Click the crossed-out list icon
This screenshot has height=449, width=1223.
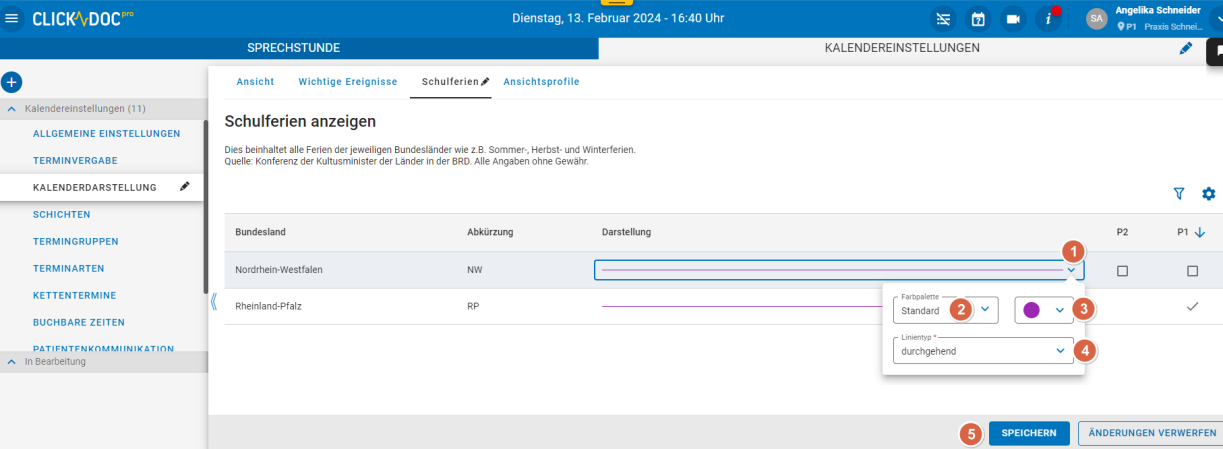941,19
